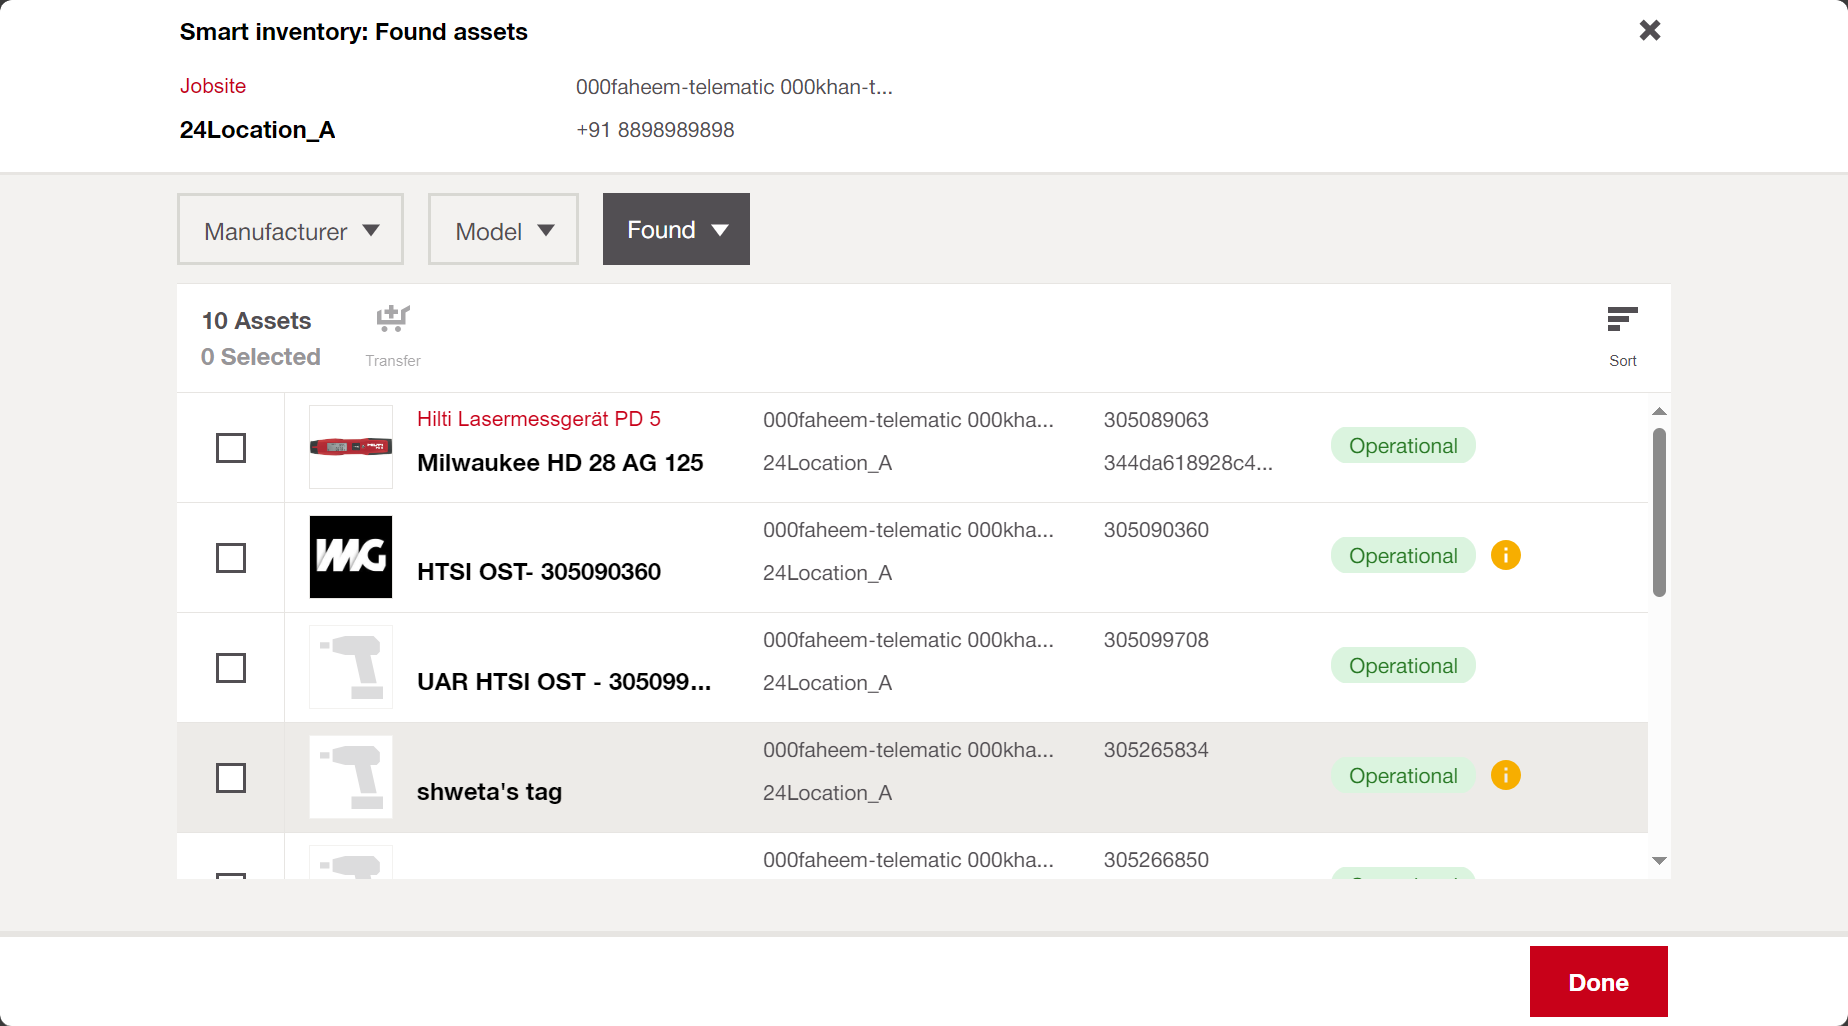Image resolution: width=1848 pixels, height=1026 pixels.
Task: Select the Milwaukee HD 28 AG 125 checkbox
Action: [231, 448]
